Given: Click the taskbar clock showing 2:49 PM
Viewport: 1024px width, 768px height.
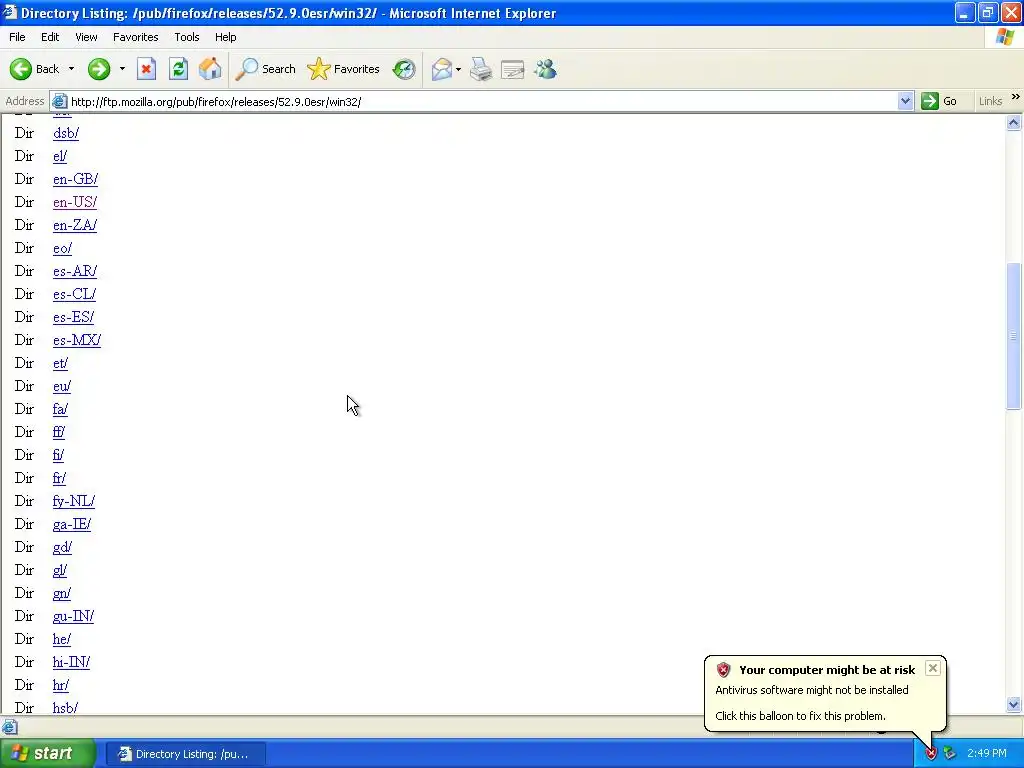Looking at the screenshot, I should click(987, 754).
